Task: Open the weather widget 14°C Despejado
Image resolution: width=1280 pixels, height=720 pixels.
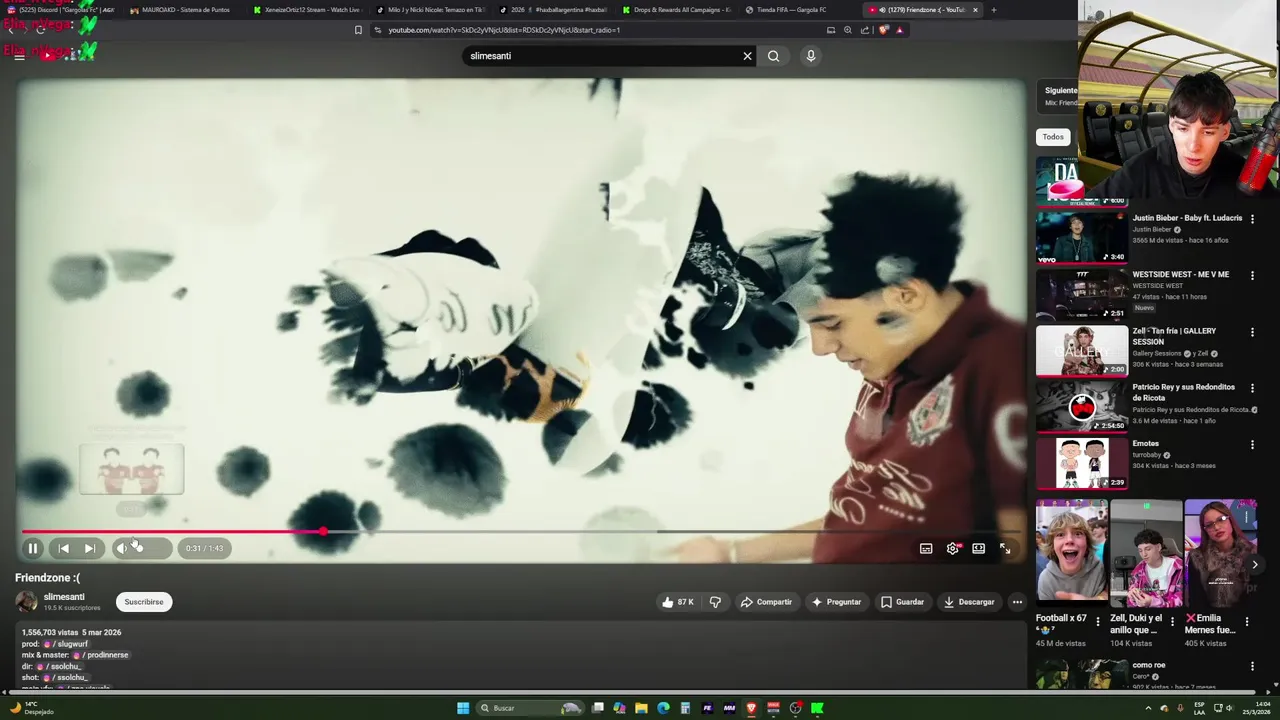Action: click(30, 708)
